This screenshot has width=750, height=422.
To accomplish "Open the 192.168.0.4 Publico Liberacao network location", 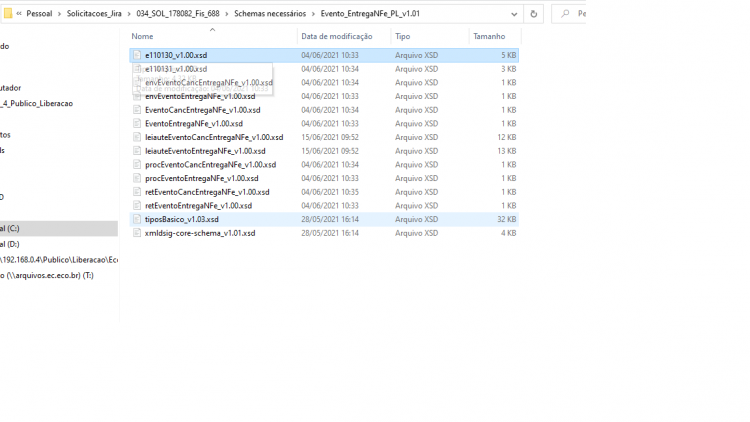I will tap(58, 260).
